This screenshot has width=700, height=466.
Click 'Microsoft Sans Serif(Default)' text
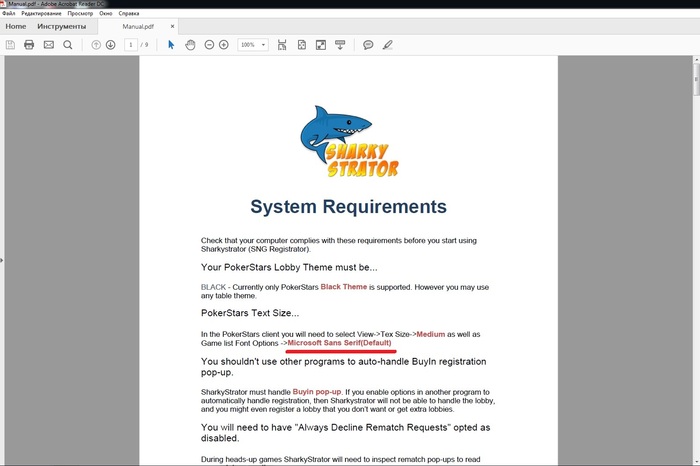(x=339, y=343)
